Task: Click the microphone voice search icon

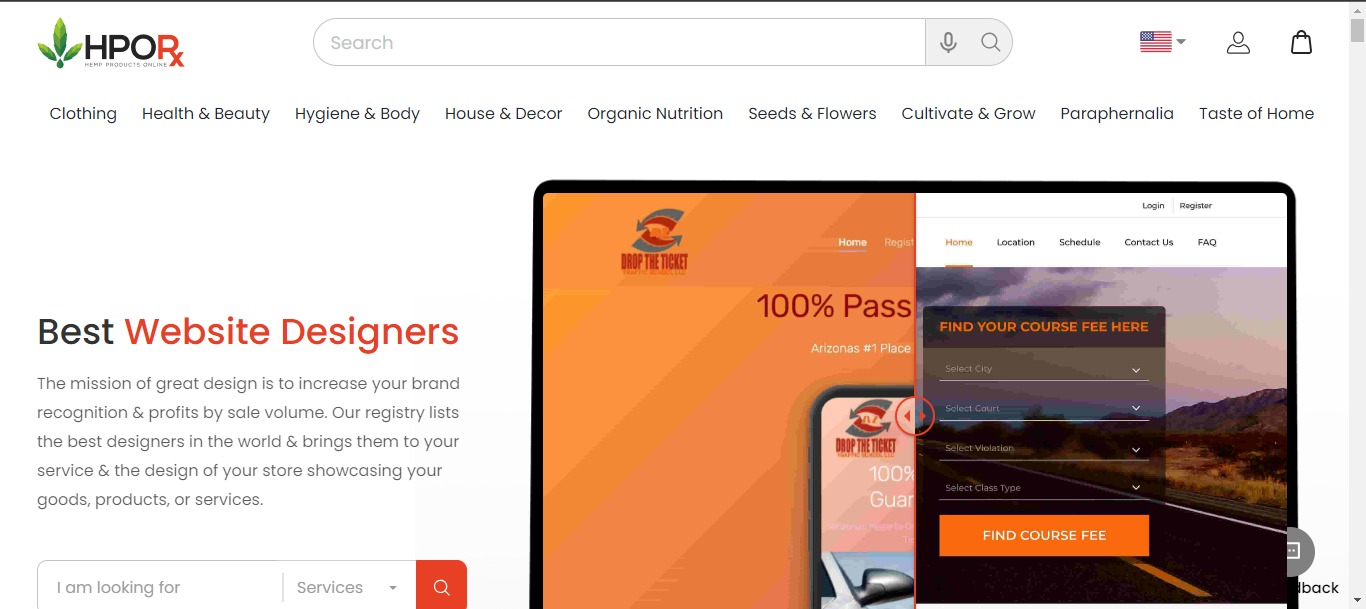Action: [948, 43]
